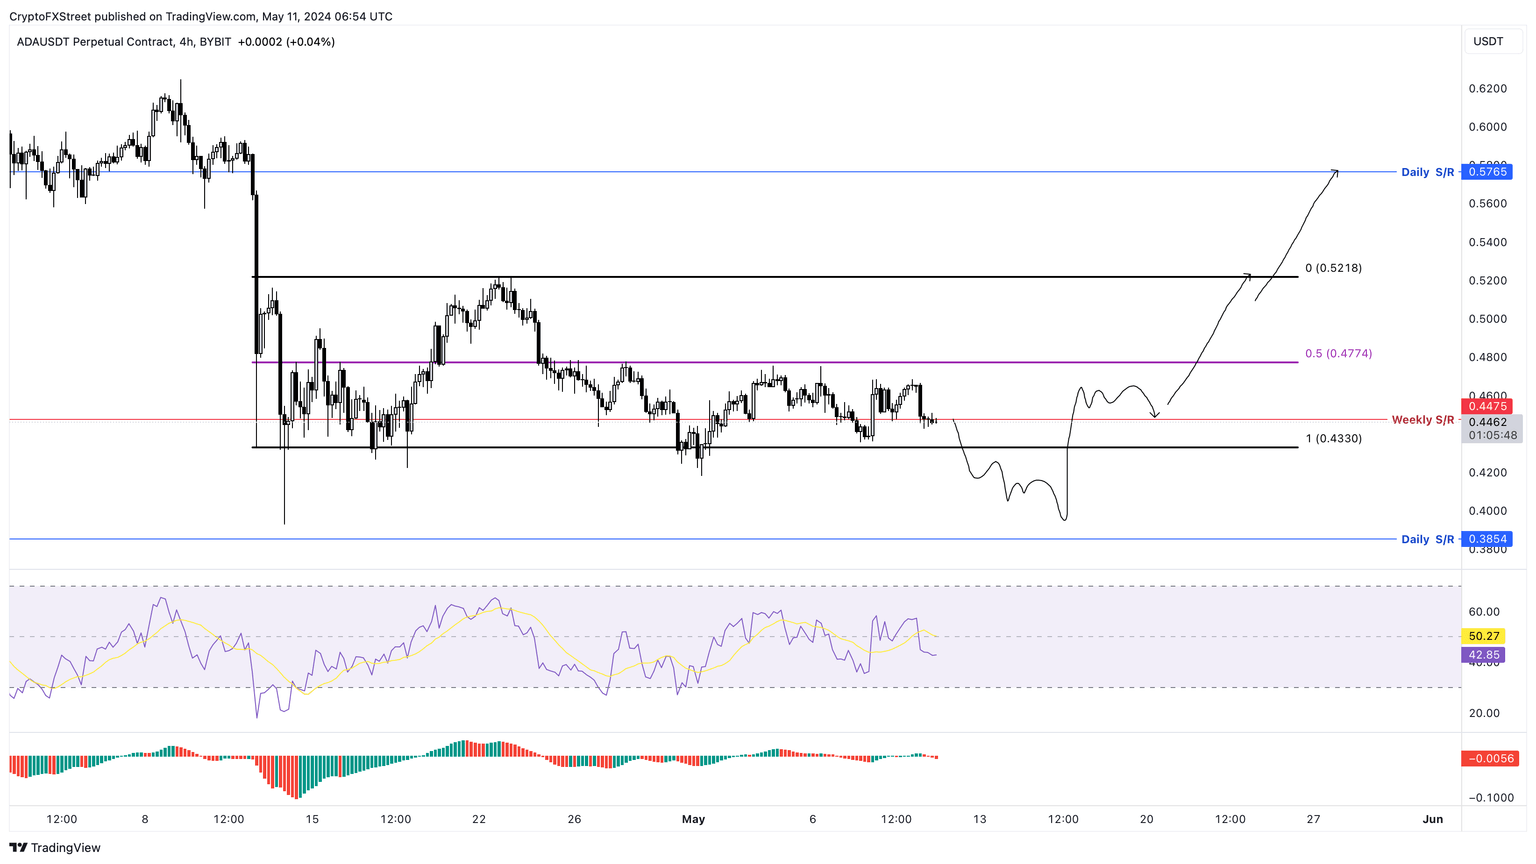Click the Weekly S/R text label
The image size is (1536, 864).
point(1423,420)
